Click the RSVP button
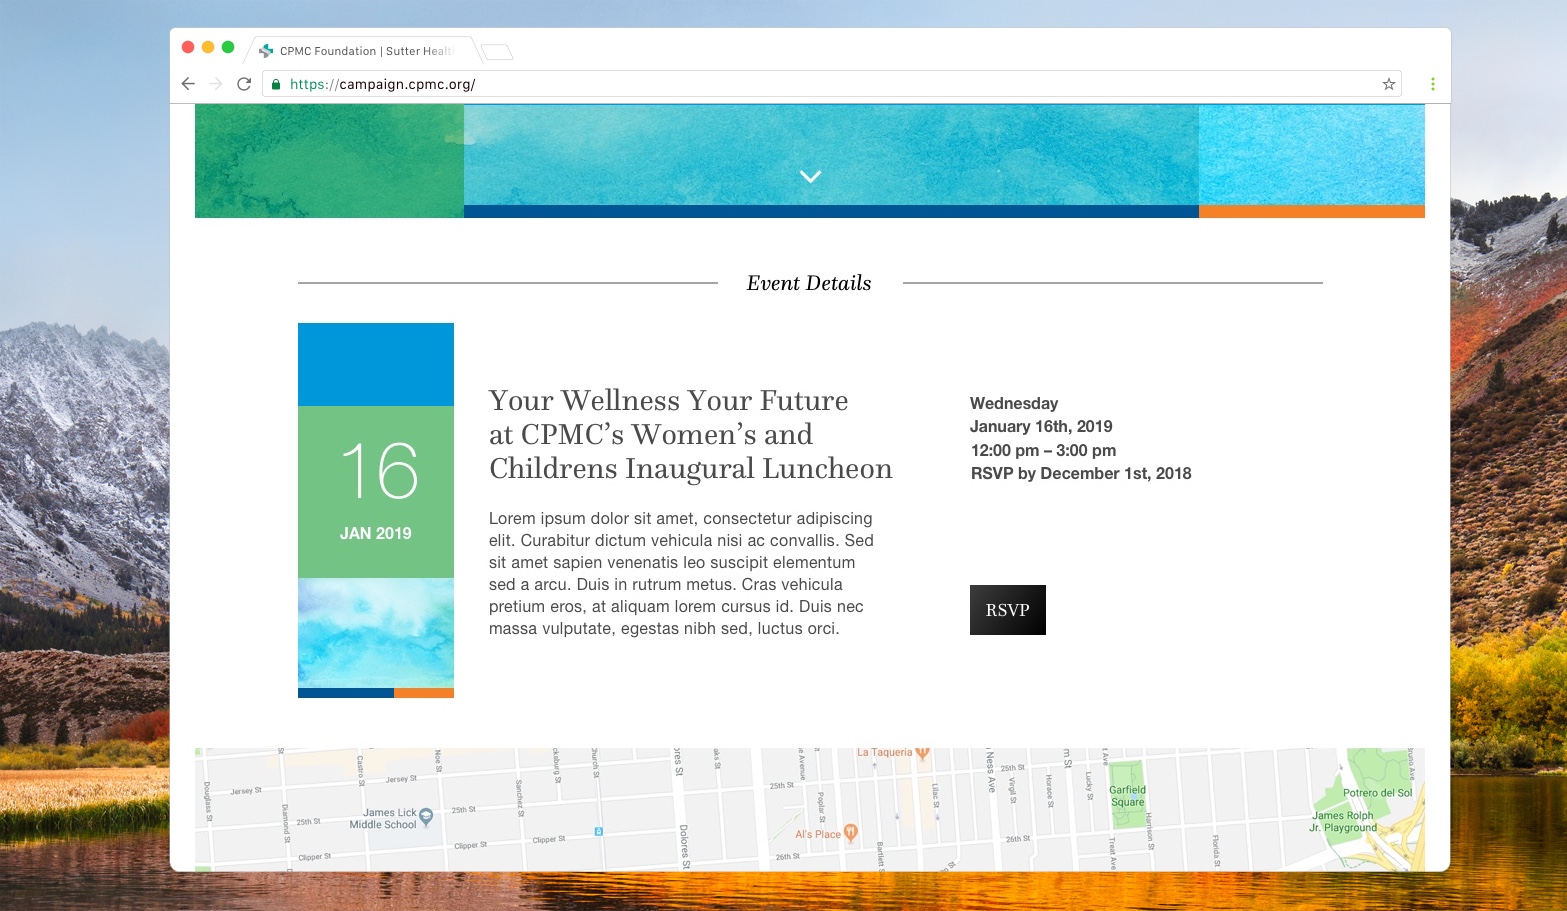The width and height of the screenshot is (1567, 911). [x=1008, y=610]
